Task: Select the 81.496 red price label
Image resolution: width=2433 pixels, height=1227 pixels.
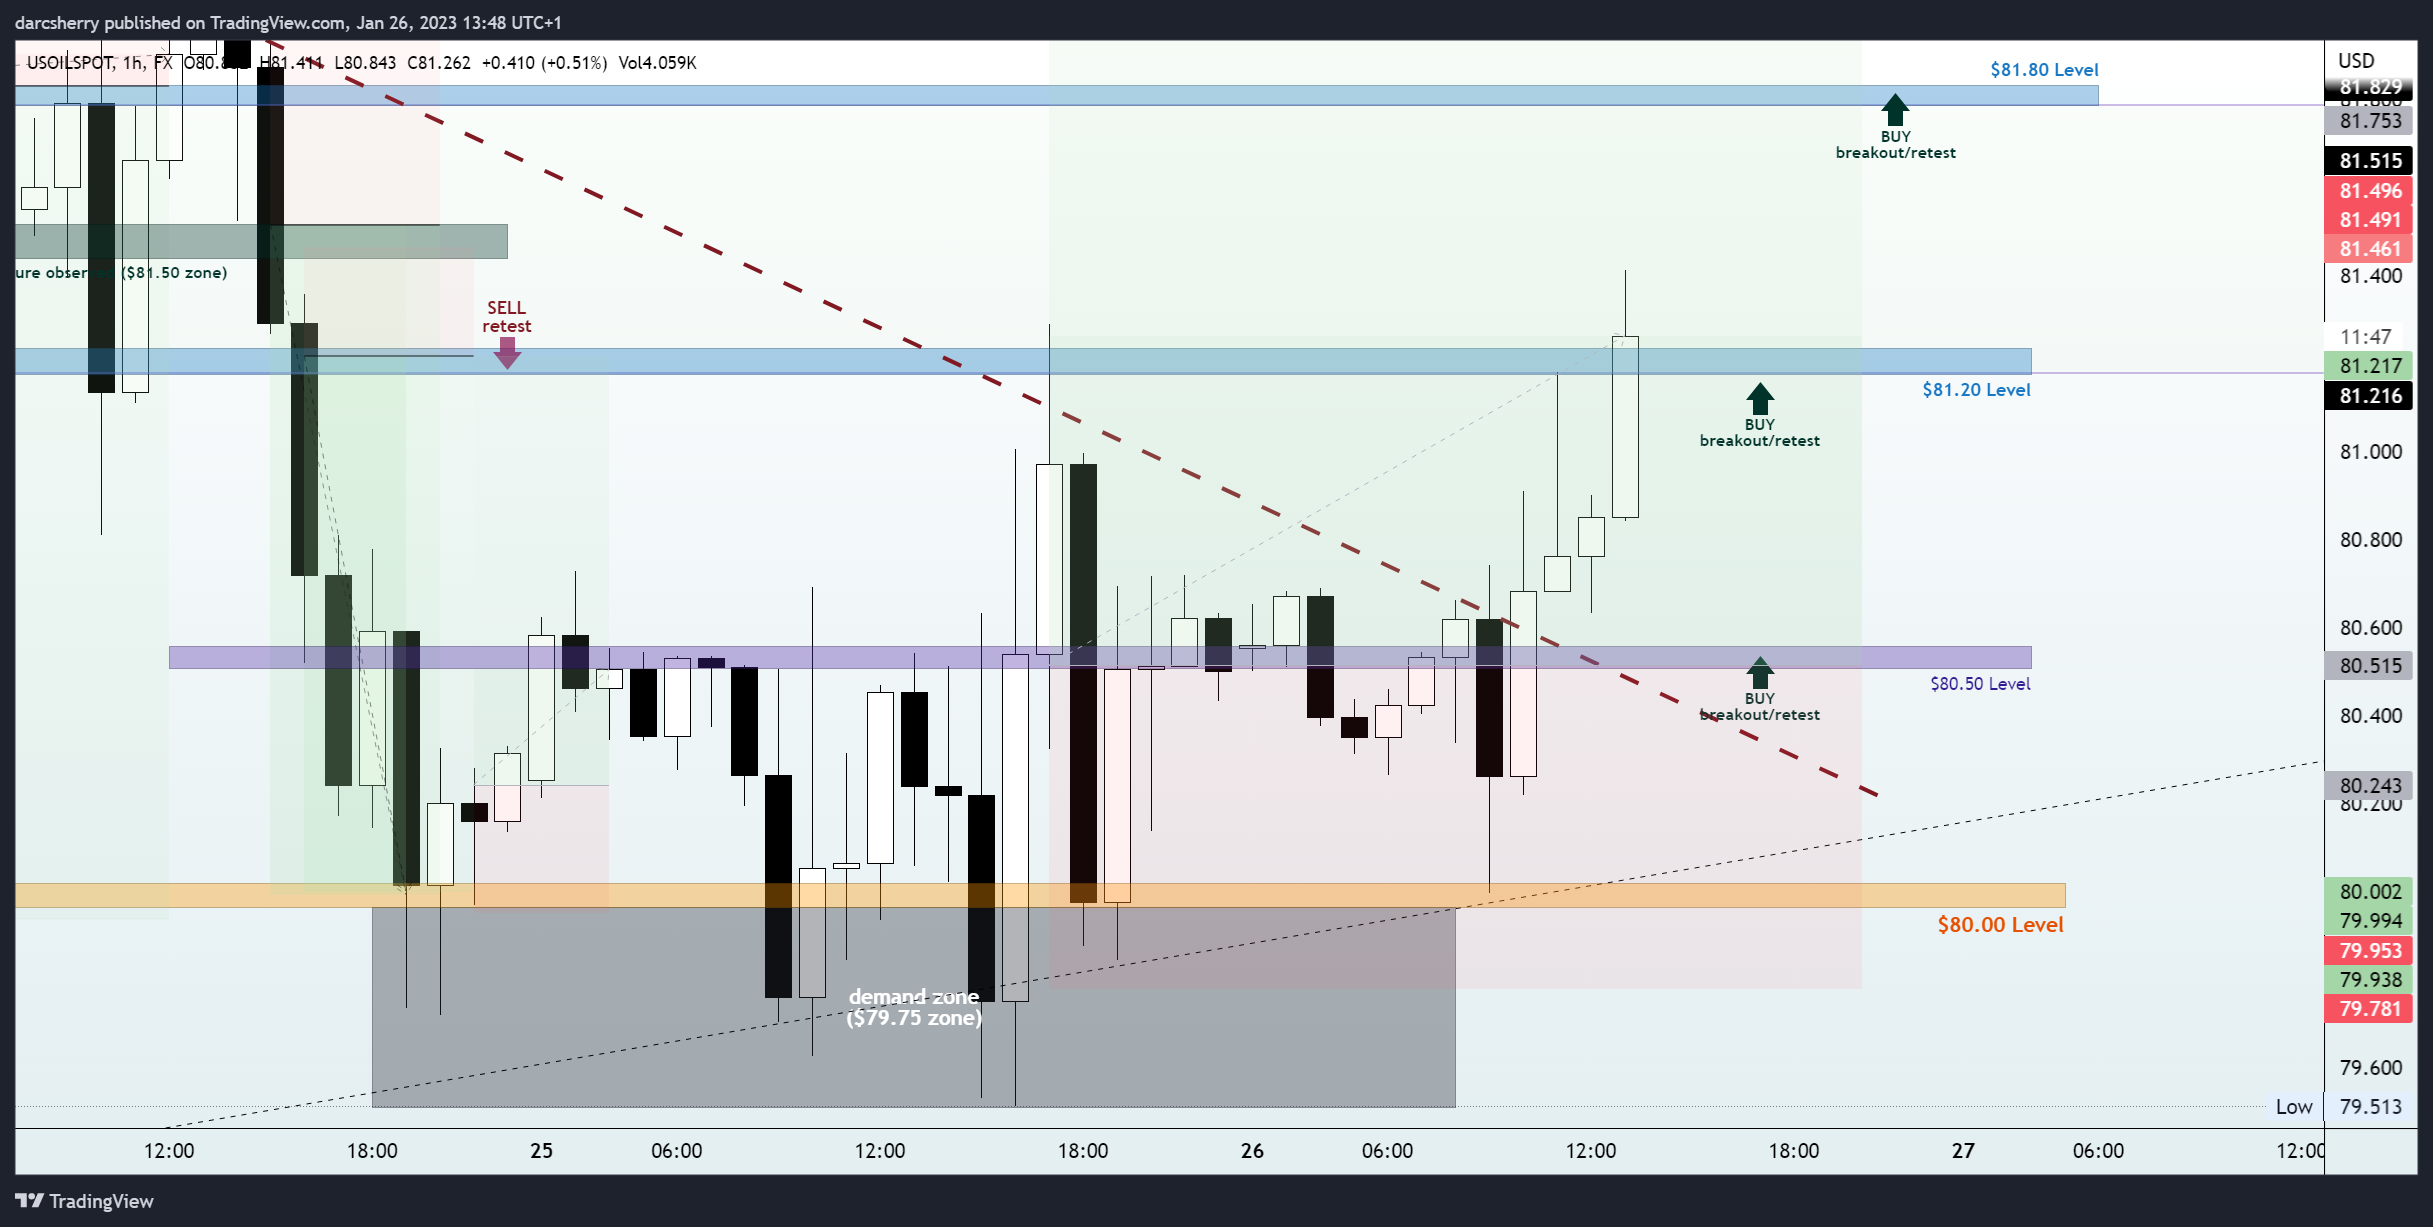Action: (x=2368, y=191)
